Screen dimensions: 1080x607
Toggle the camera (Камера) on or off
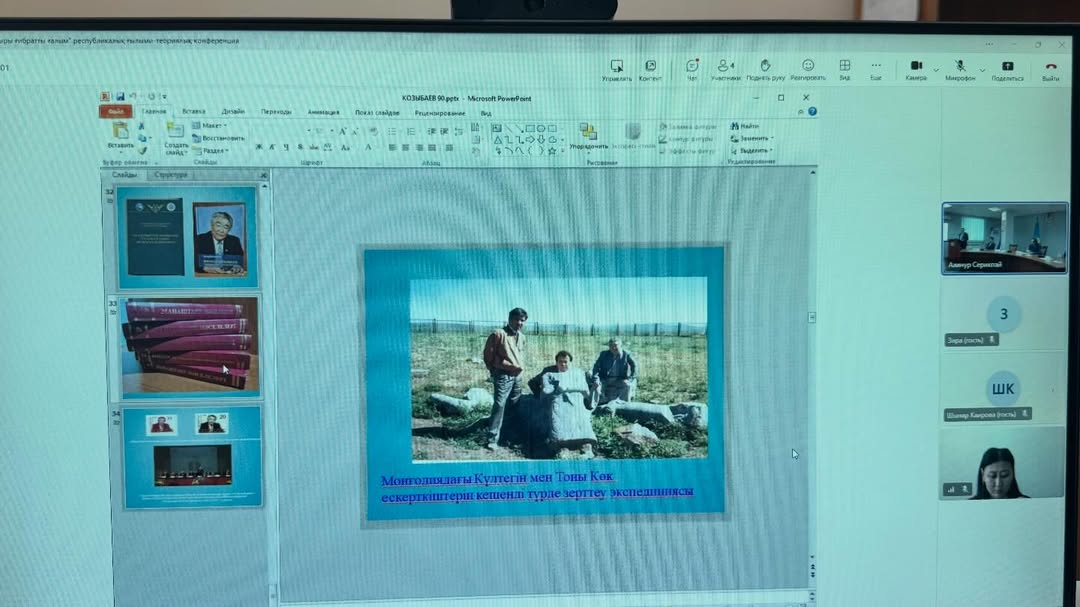tap(915, 66)
